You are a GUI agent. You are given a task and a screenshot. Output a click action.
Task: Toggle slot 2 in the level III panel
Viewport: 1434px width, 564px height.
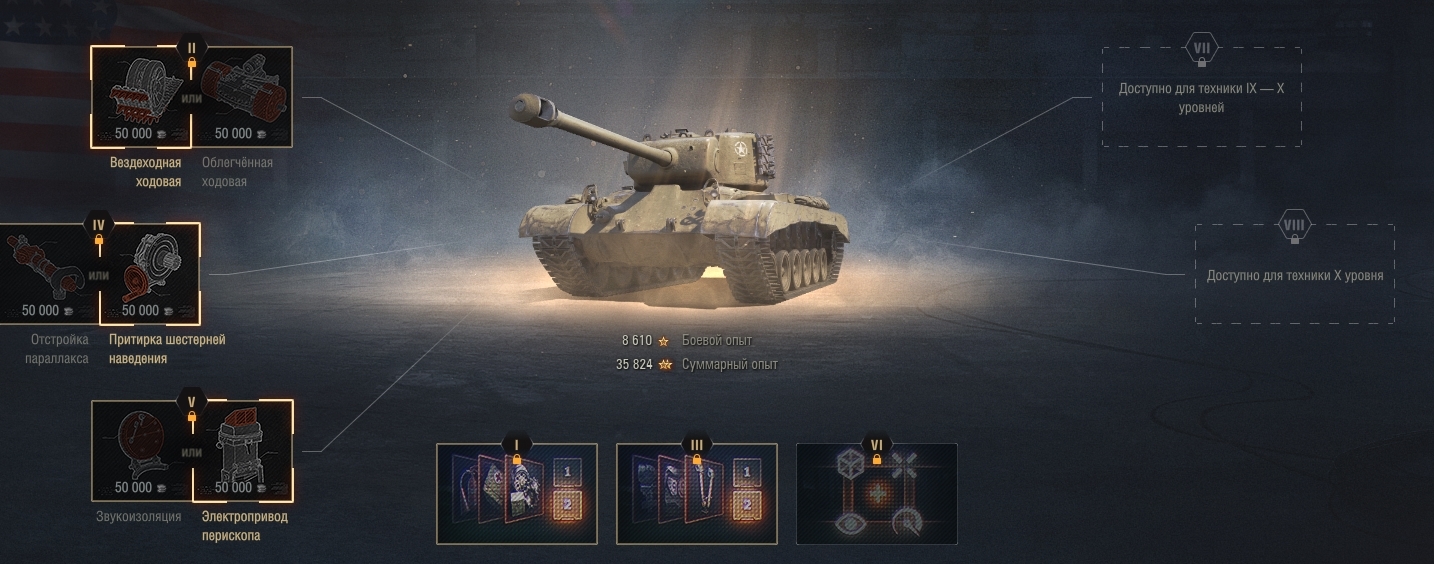coord(746,505)
